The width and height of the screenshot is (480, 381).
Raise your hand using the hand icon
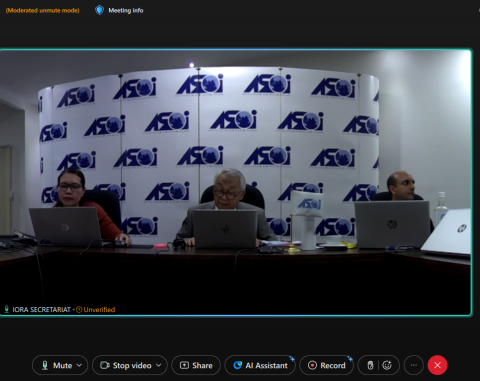point(370,365)
